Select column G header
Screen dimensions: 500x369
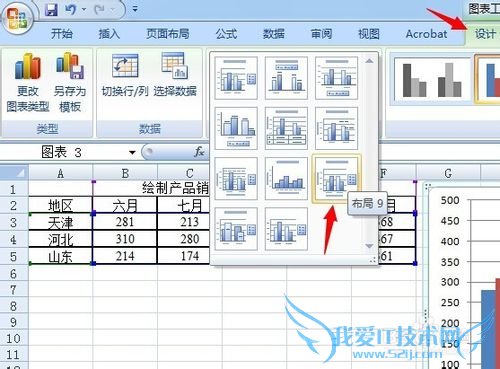[448, 173]
